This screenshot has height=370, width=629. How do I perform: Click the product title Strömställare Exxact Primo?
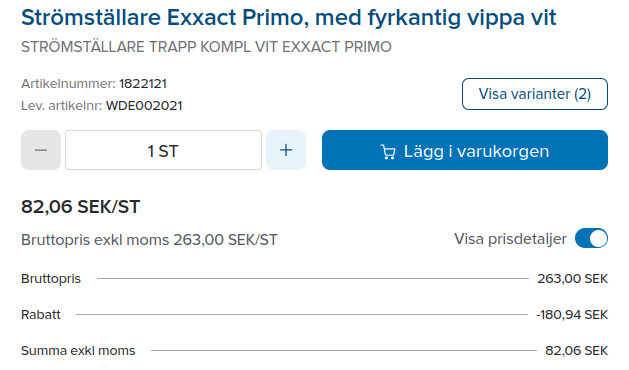tap(165, 17)
